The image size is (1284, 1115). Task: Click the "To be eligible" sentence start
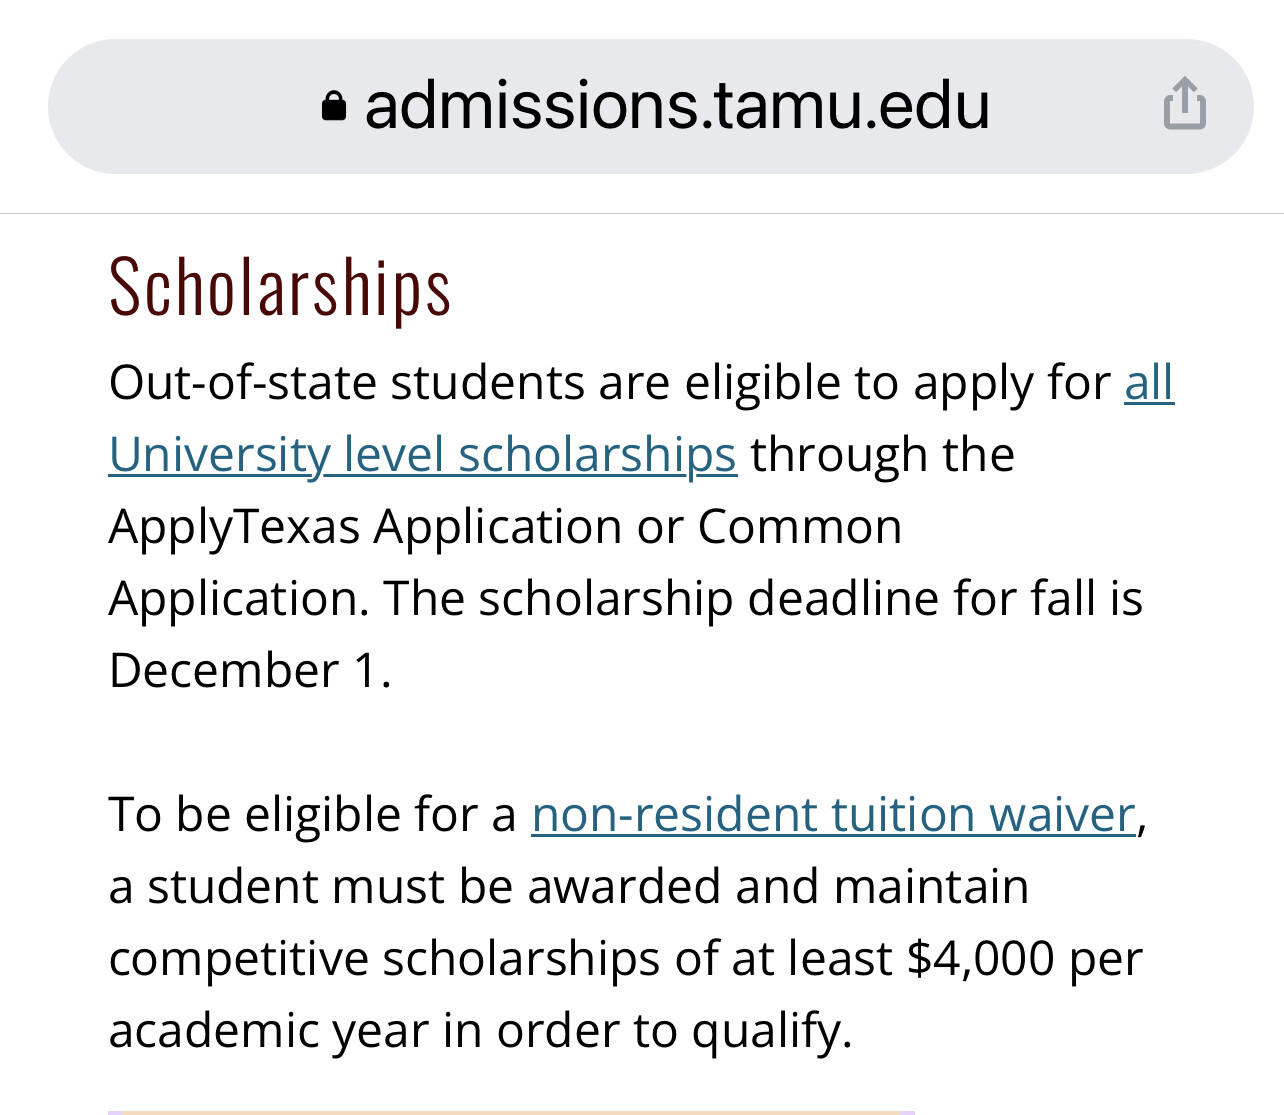pos(243,815)
